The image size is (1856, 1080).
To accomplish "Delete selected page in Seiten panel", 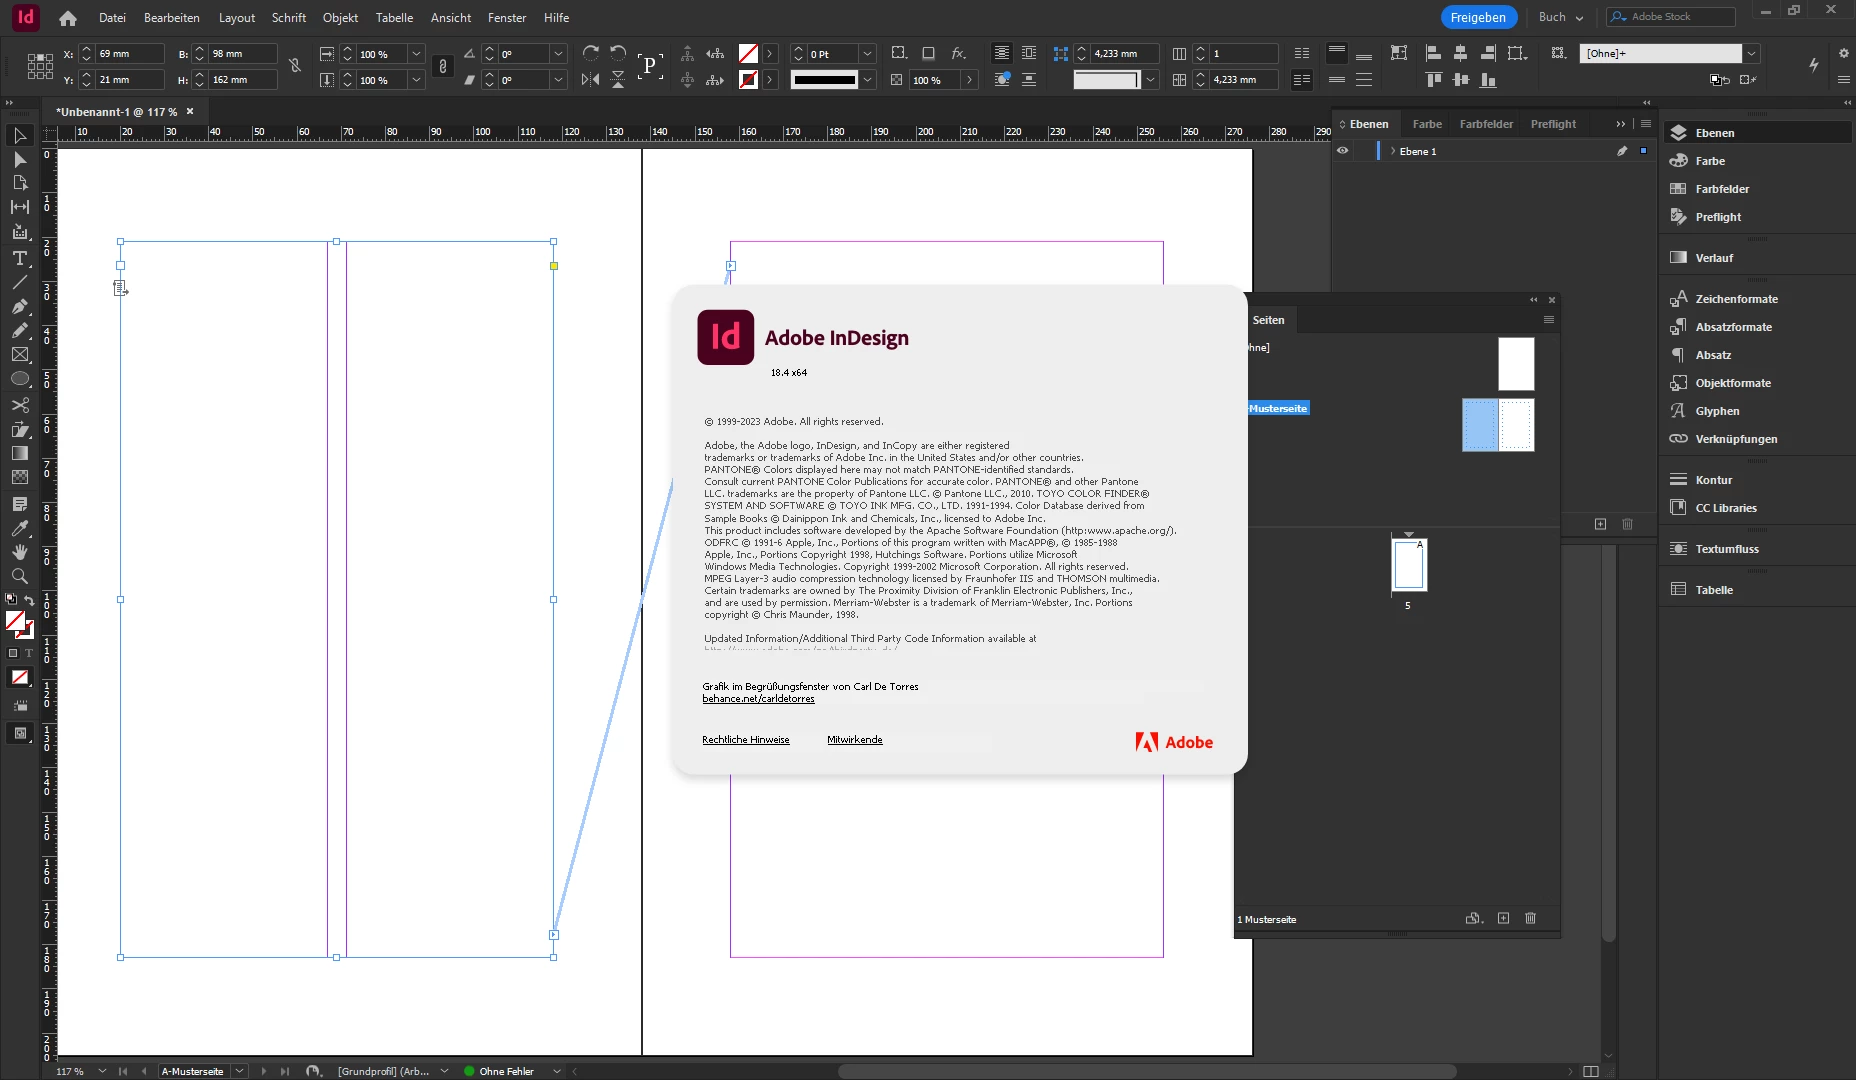I will (1530, 918).
